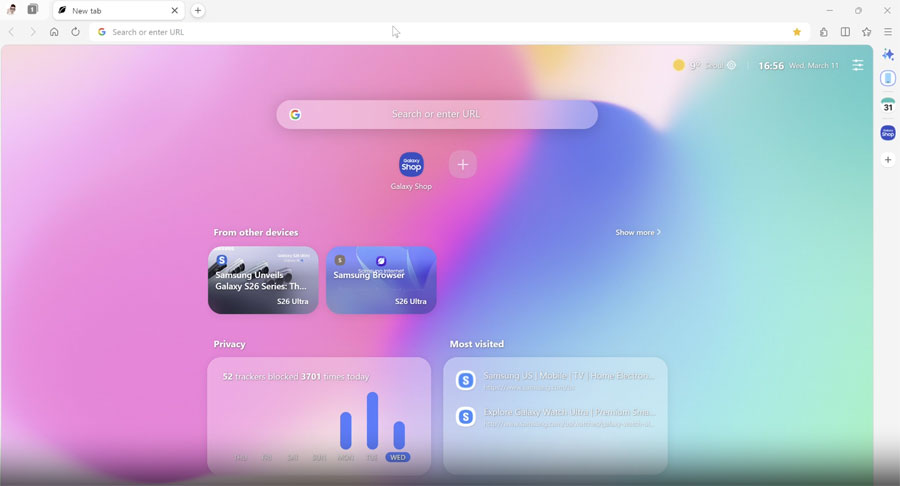Focus the center Search or enter URL box
The width and height of the screenshot is (900, 486).
click(437, 114)
